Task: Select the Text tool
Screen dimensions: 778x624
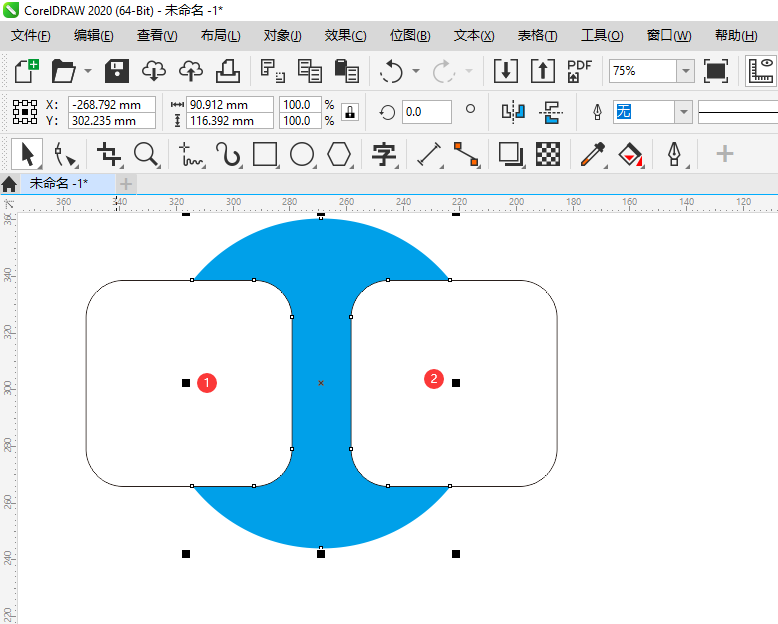Action: tap(384, 154)
